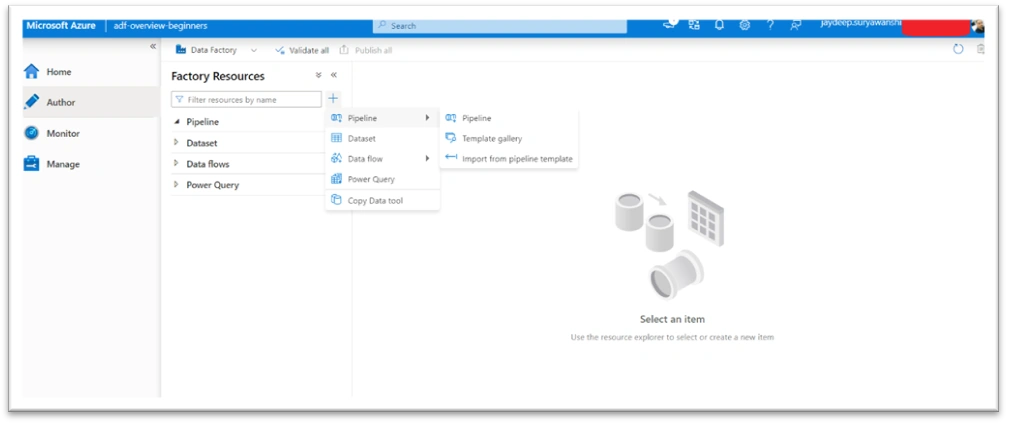
Task: Collapse the Factory Resources panel
Action: (x=334, y=75)
